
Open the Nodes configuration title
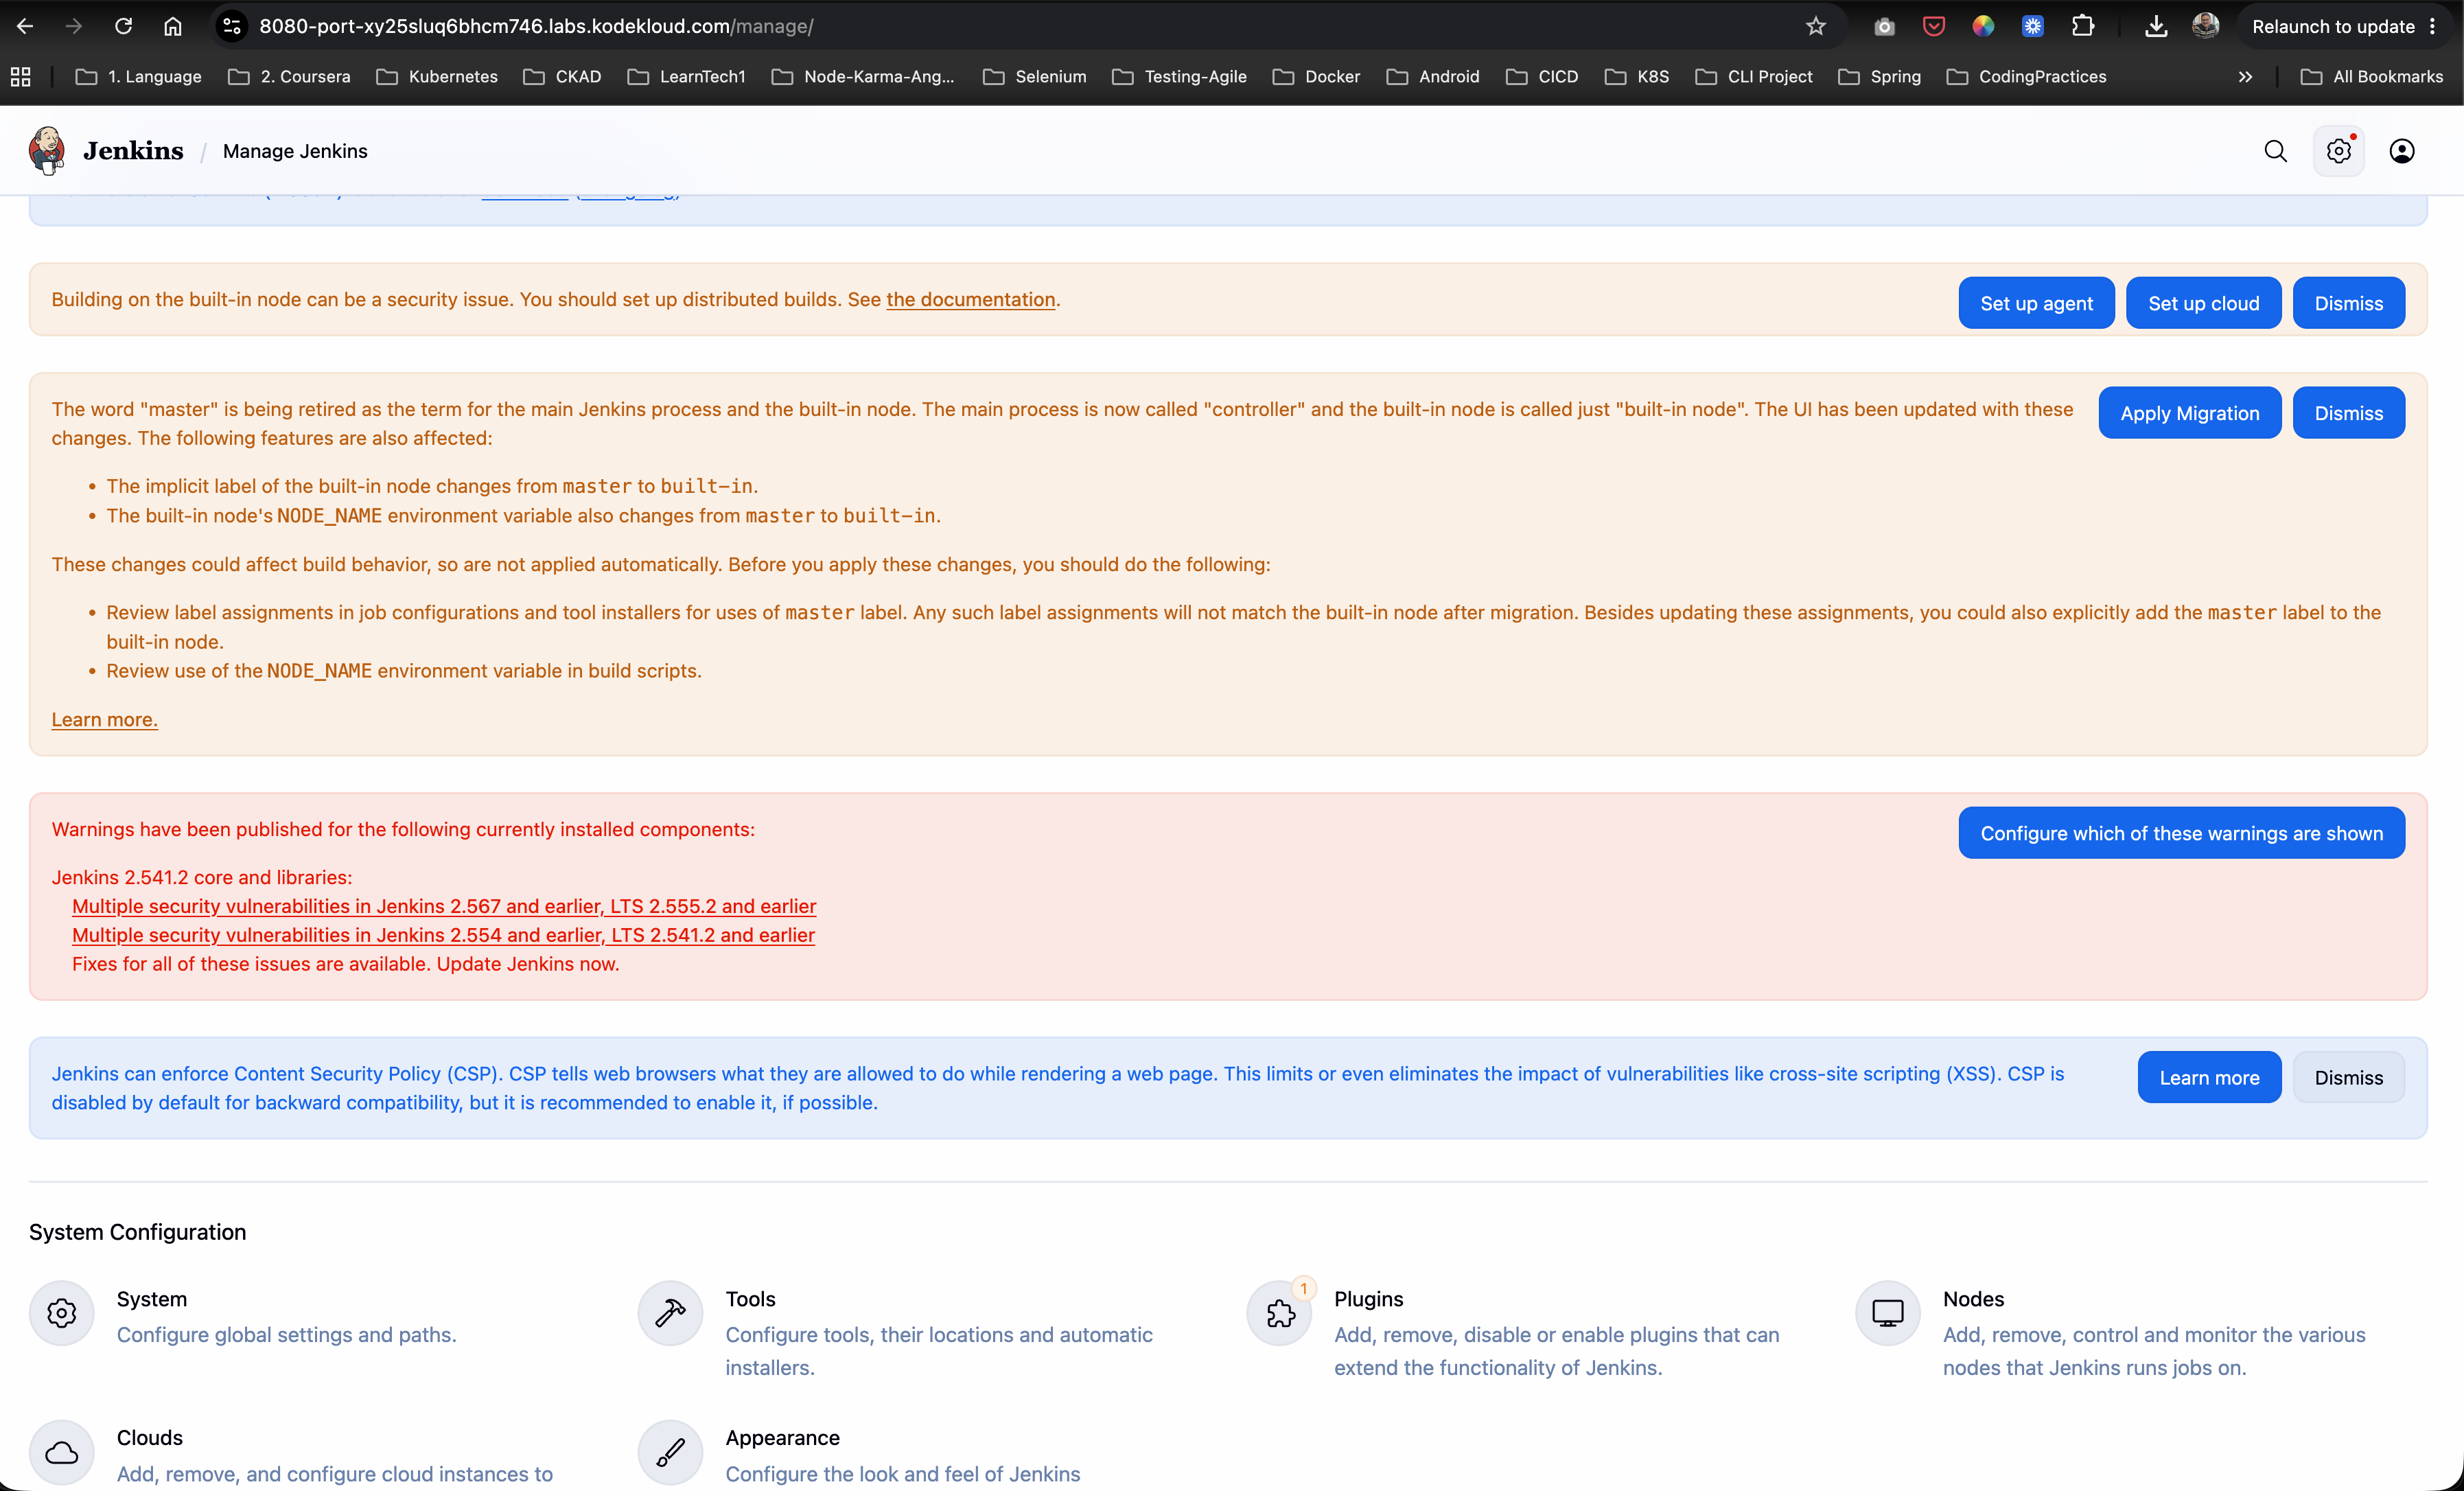[1973, 1299]
